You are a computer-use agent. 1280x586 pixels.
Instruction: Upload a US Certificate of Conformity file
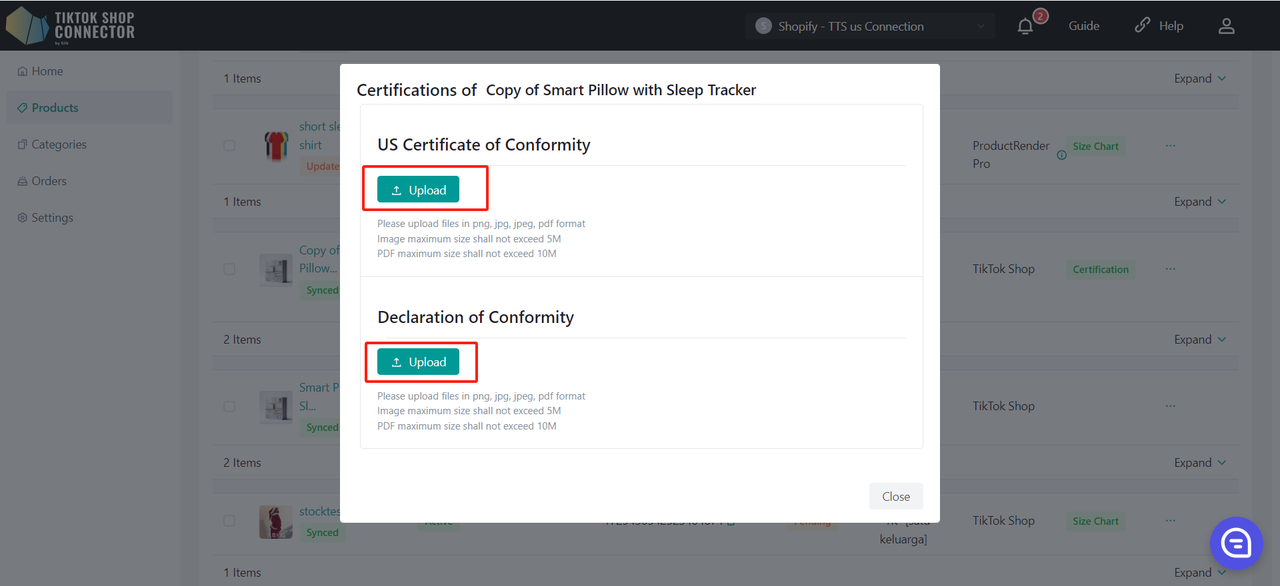tap(418, 190)
